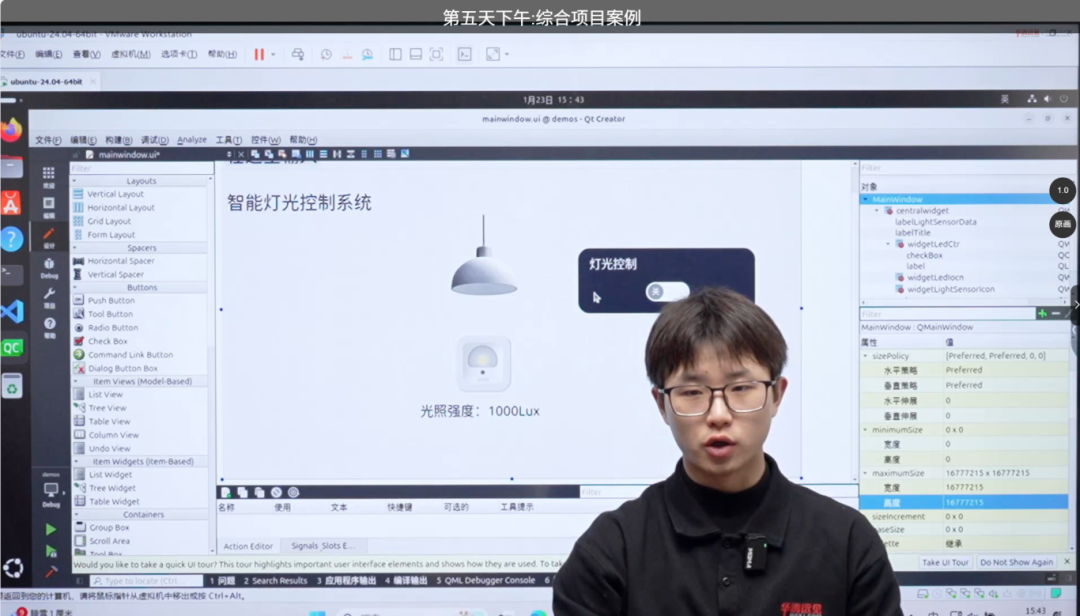Select the Radio Button widget in Buttons
The width and height of the screenshot is (1080, 616).
pyautogui.click(x=112, y=328)
